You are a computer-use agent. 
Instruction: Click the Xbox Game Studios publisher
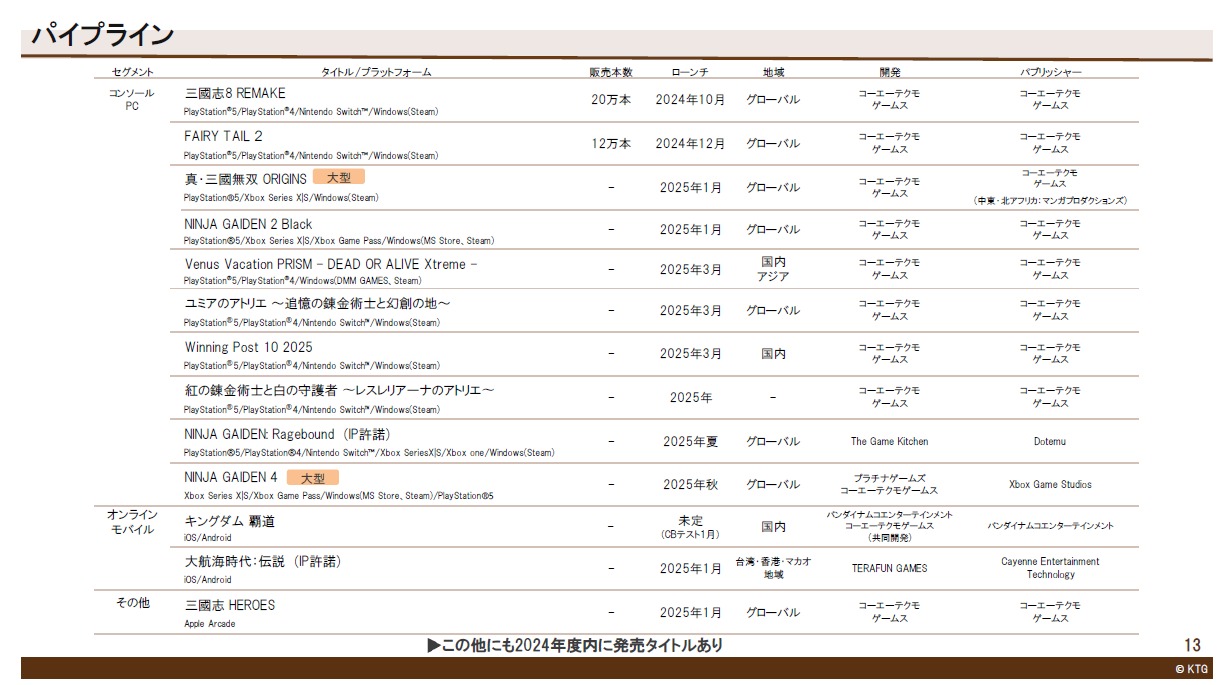tap(1050, 484)
